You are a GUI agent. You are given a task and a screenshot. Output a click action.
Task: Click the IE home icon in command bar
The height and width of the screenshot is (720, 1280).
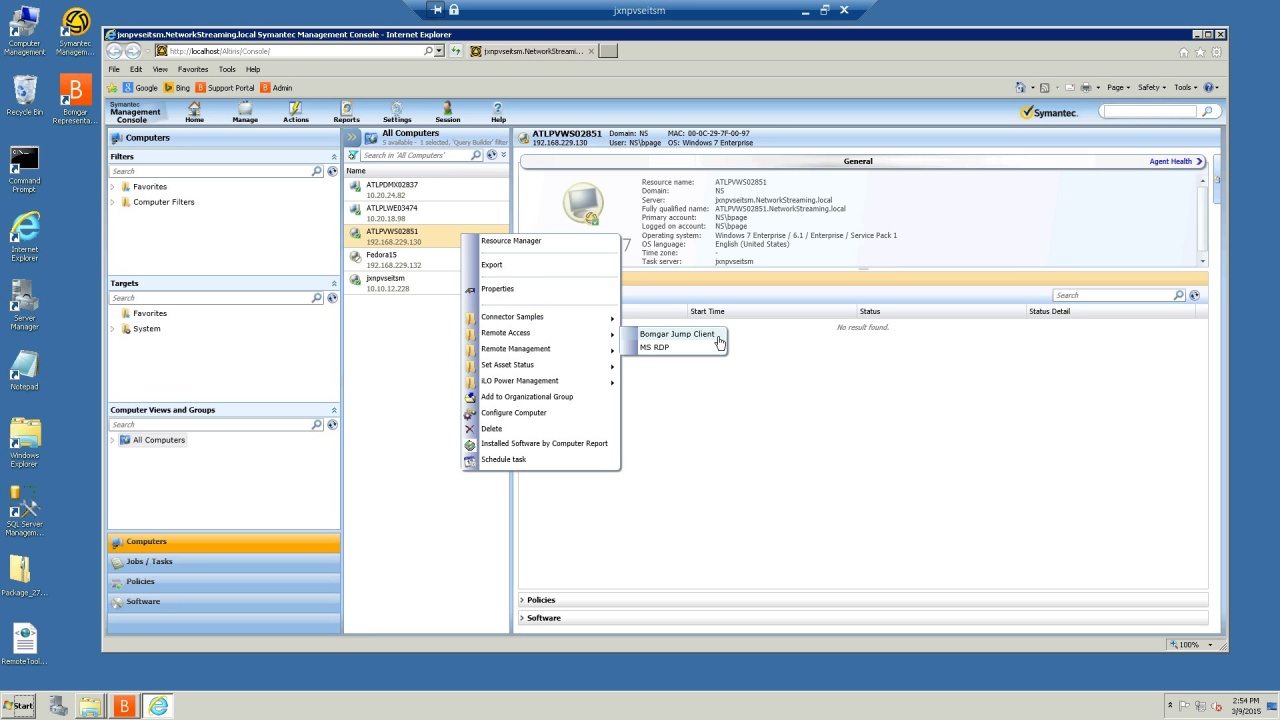(x=1020, y=87)
